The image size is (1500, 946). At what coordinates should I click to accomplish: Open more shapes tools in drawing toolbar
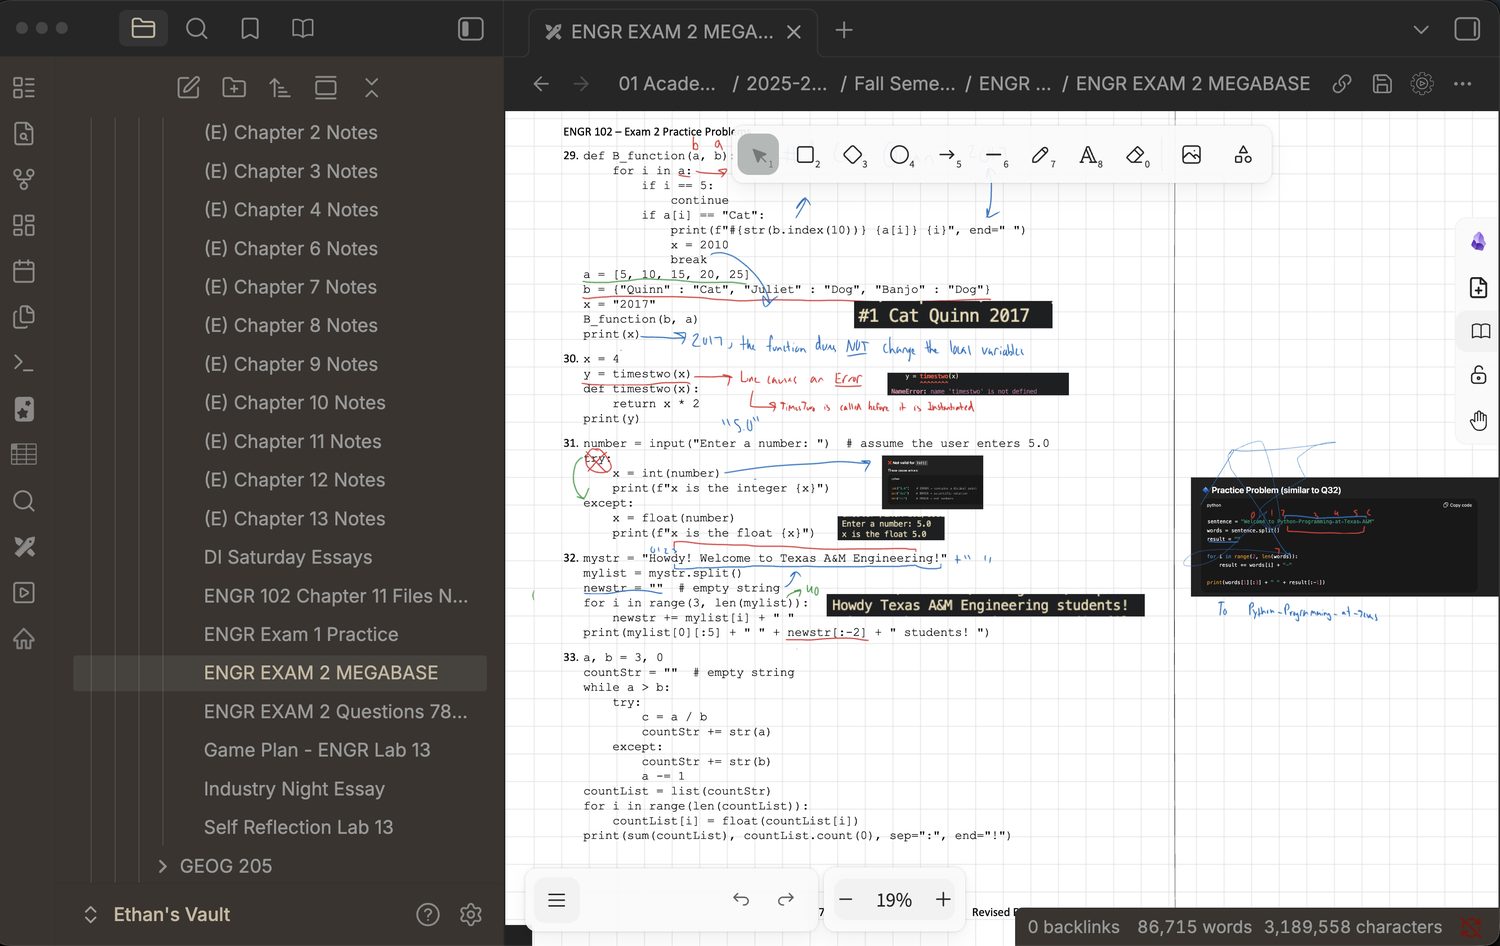(1243, 155)
